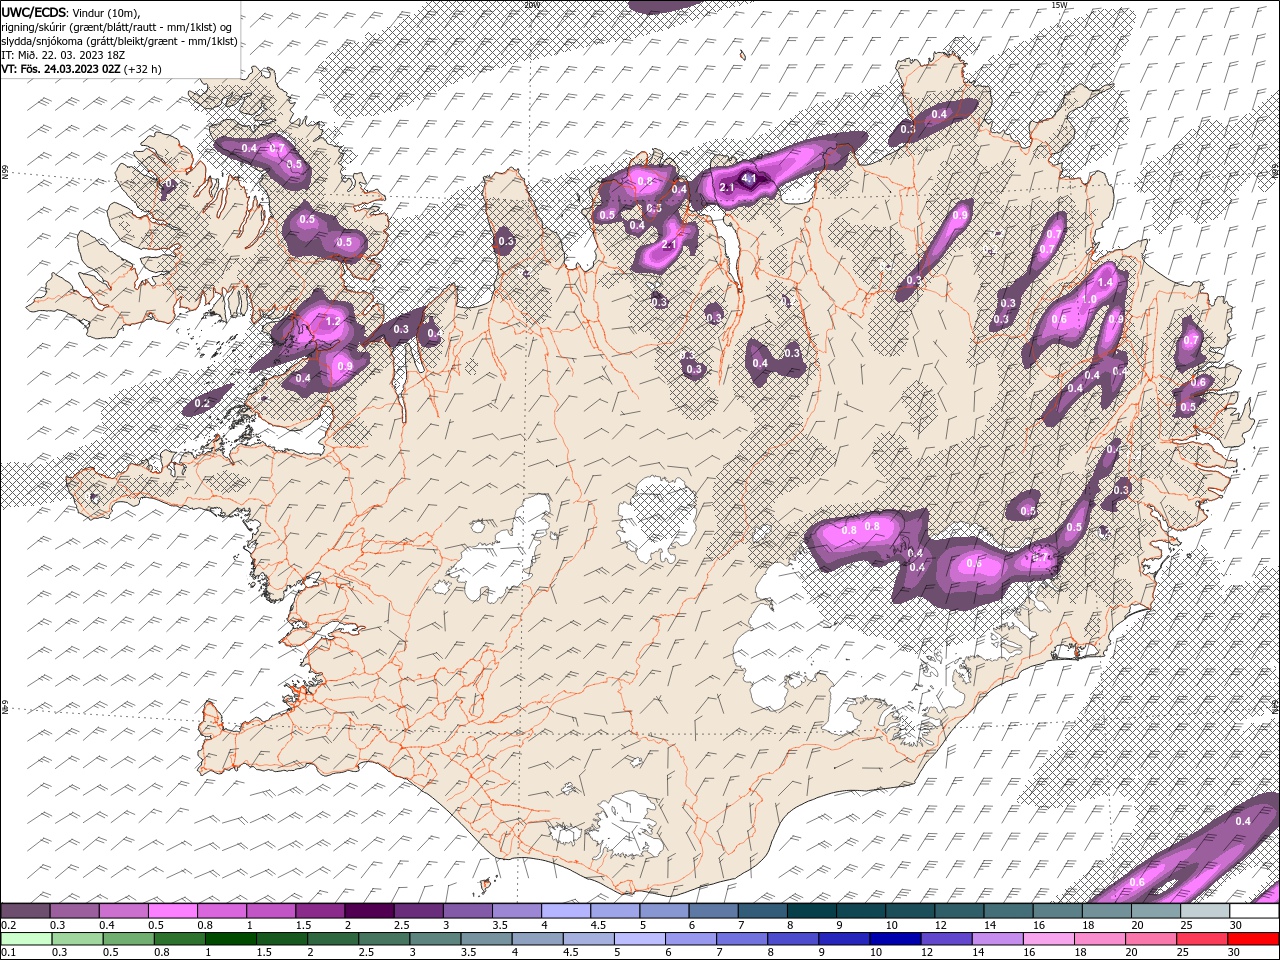Image resolution: width=1280 pixels, height=960 pixels.
Task: Pick the palest green 0.1 swatch in bottom legend
Action: coord(25,938)
